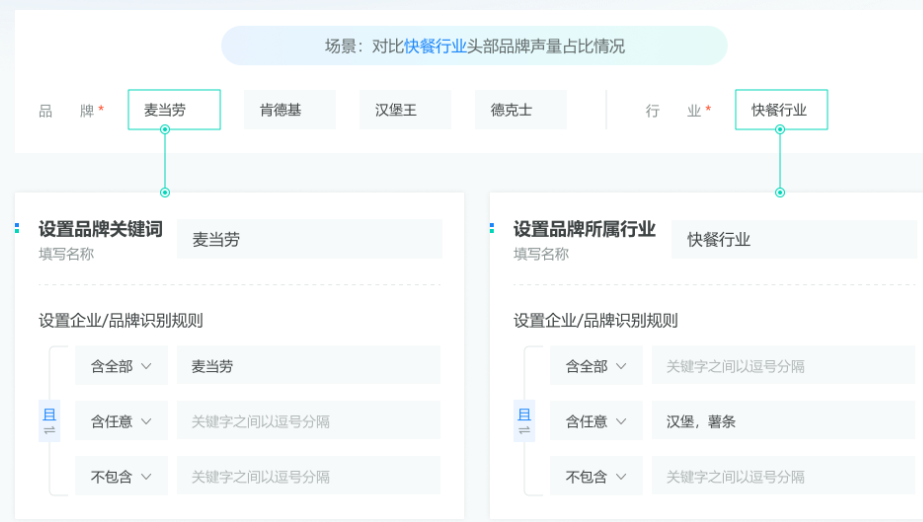Toggle 且 logic switch in brand keyword panel
This screenshot has height=522, width=923.
[x=49, y=421]
